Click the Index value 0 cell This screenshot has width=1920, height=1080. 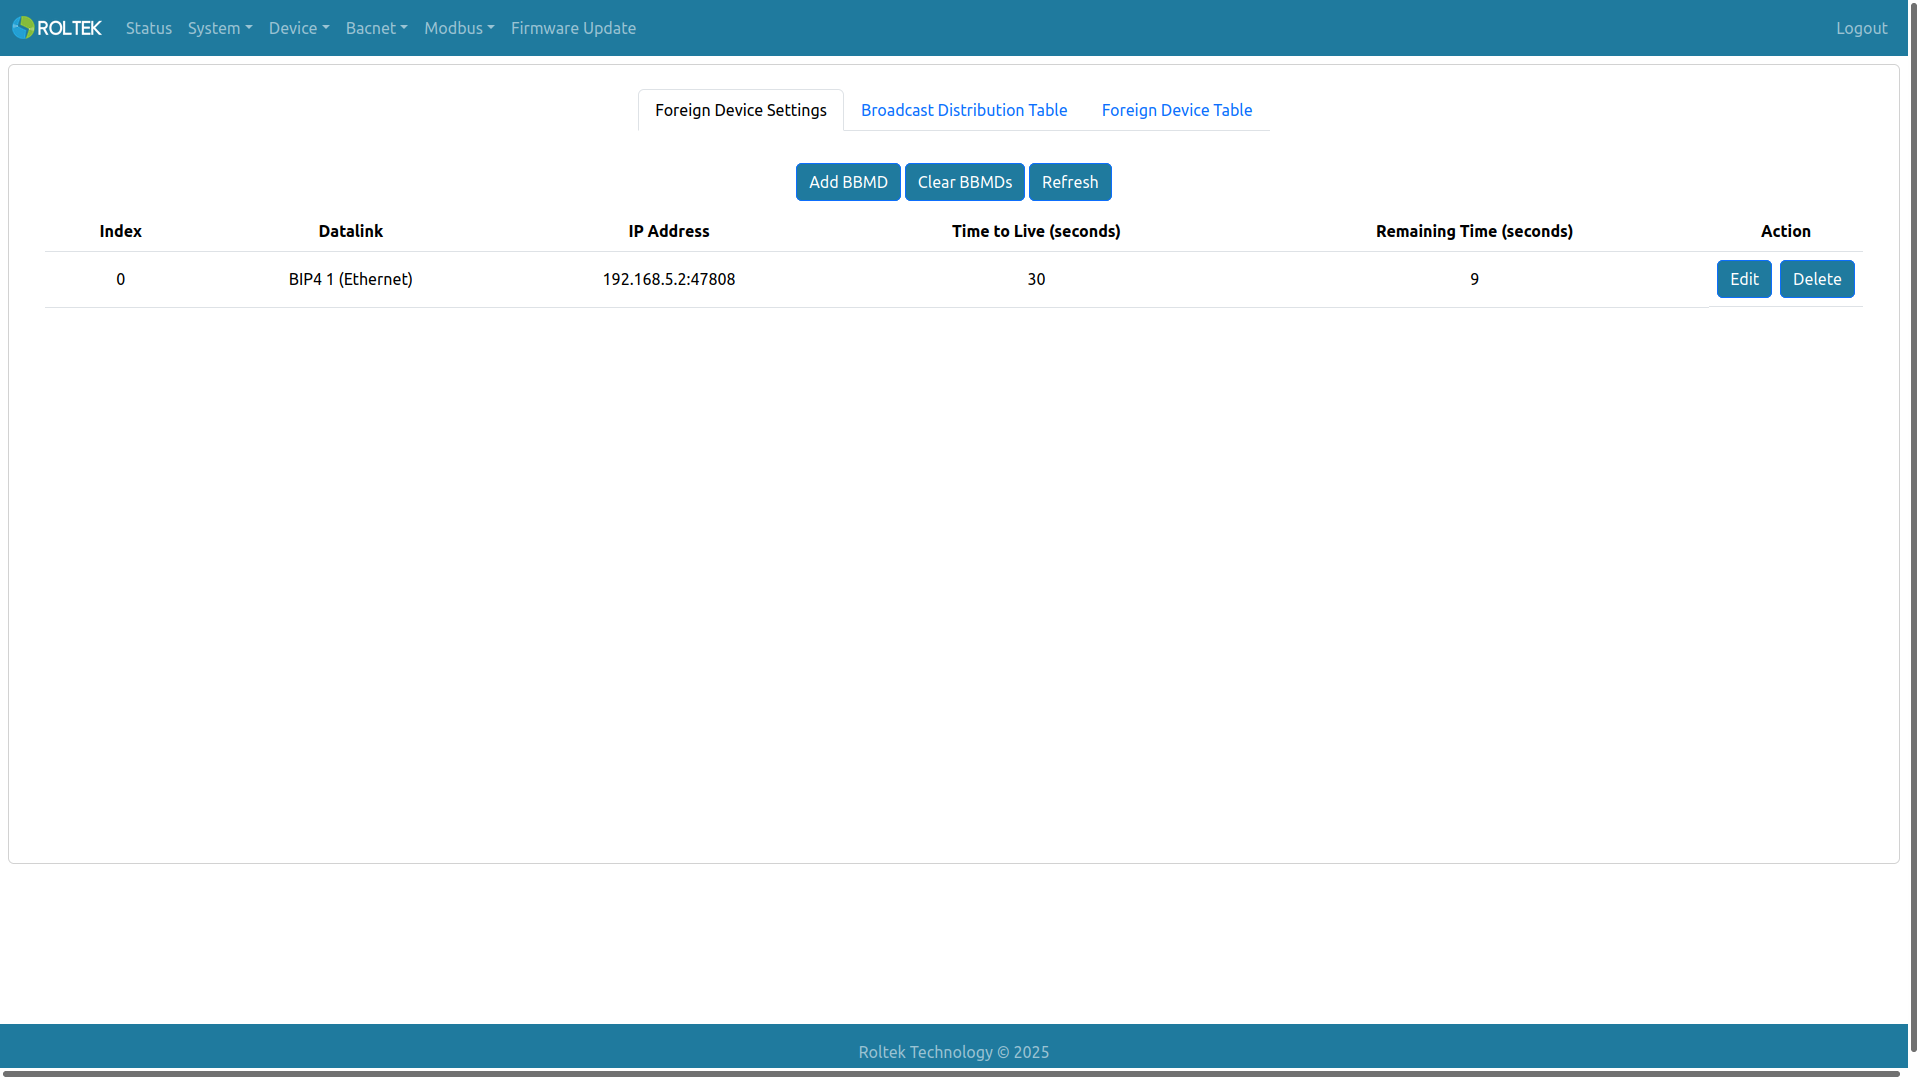pos(121,279)
